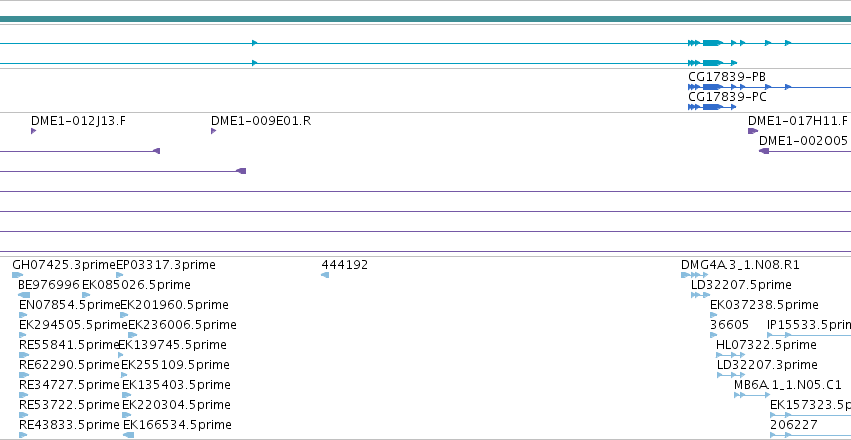
Task: Click the spliced glyph under LD32207.3prime
Action: pyautogui.click(x=731, y=375)
